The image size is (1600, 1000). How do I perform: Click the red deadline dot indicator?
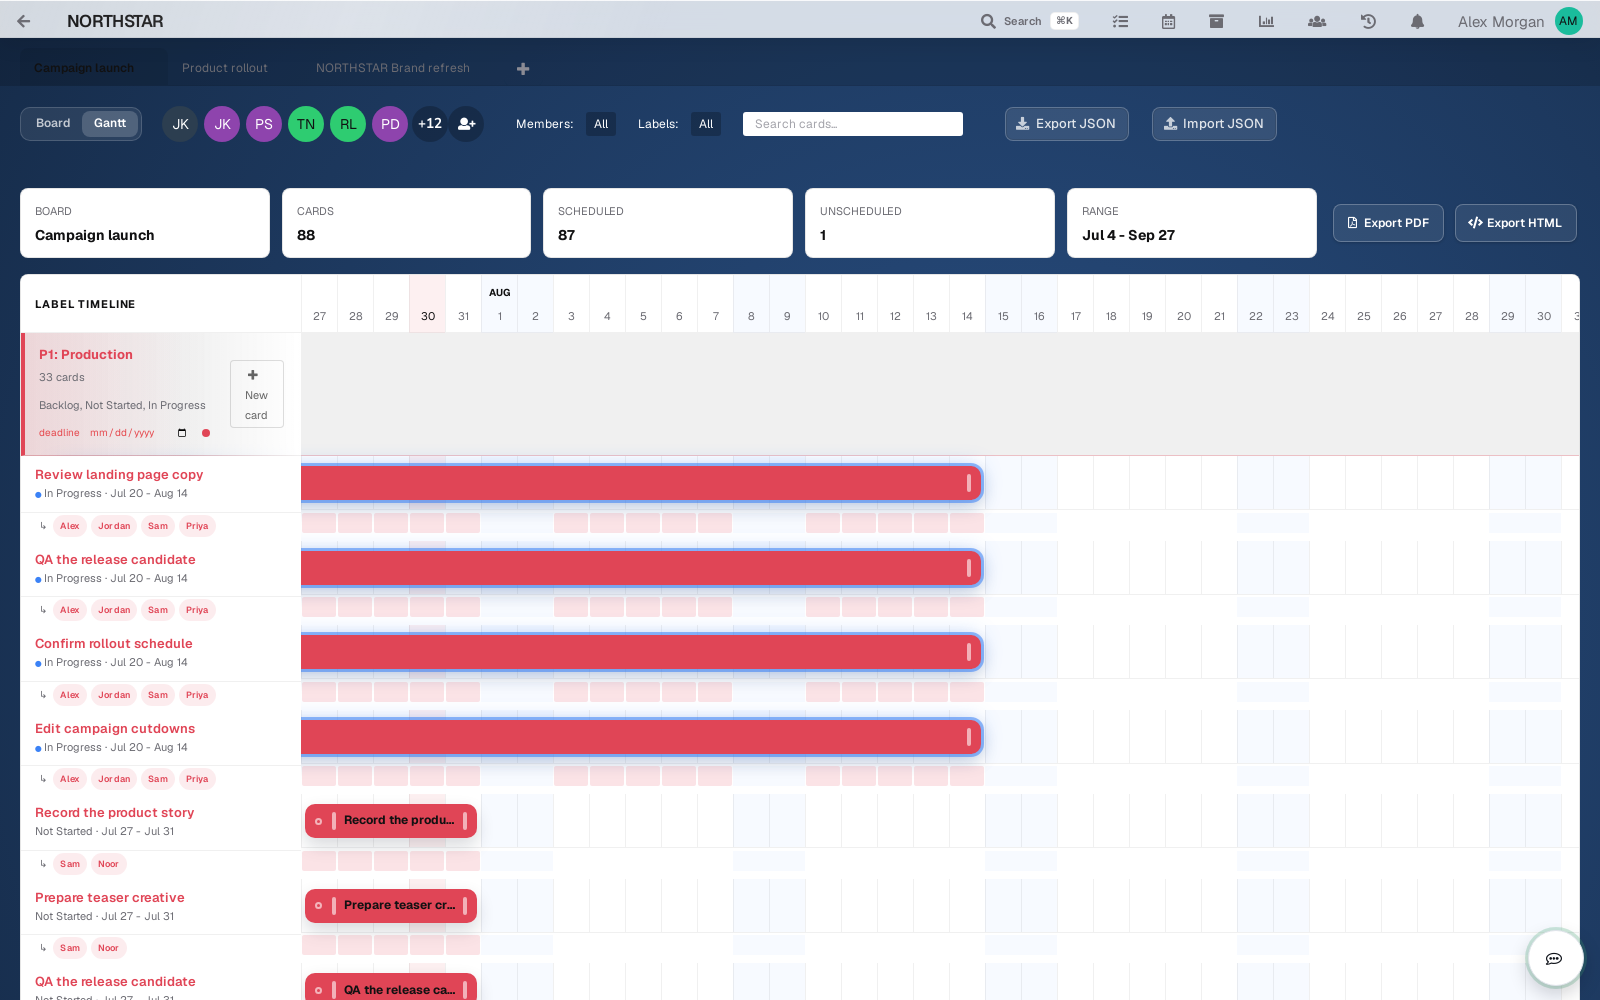(x=206, y=433)
